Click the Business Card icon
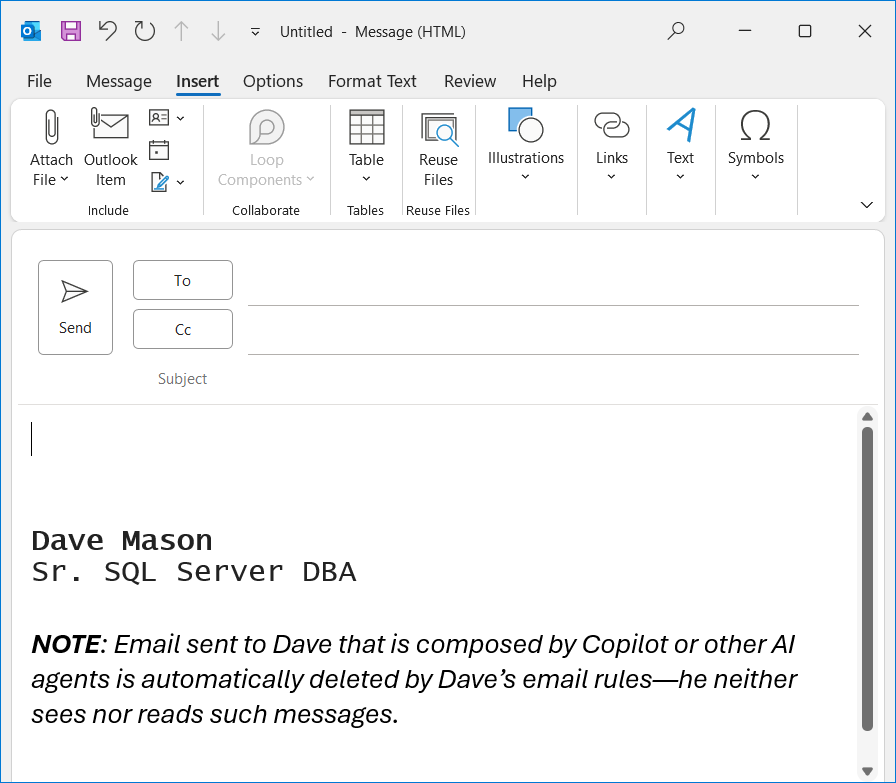 159,118
